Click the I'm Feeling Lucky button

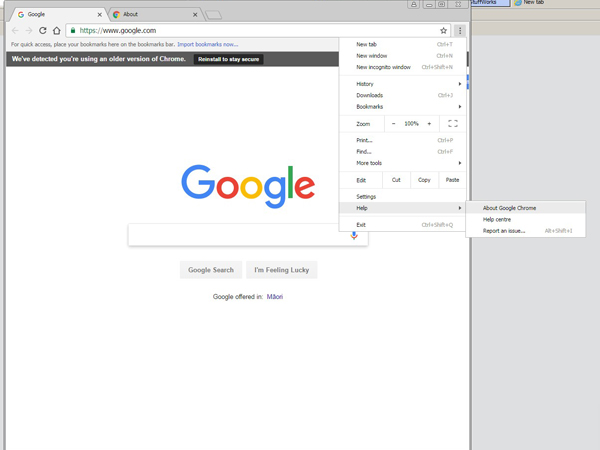click(x=282, y=270)
